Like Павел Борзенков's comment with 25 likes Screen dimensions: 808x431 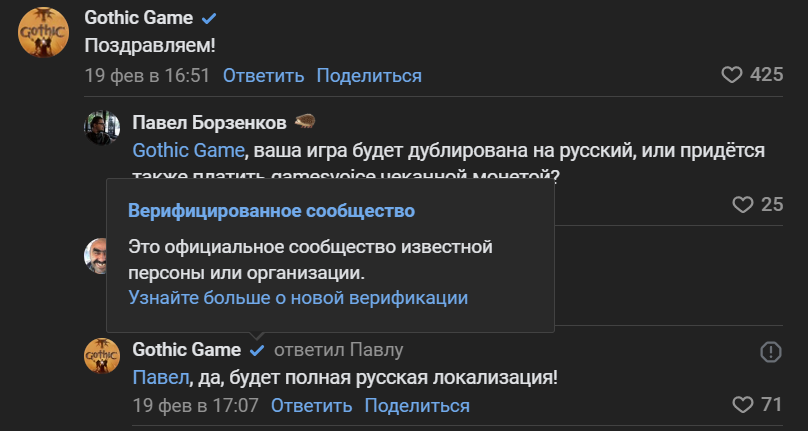742,205
